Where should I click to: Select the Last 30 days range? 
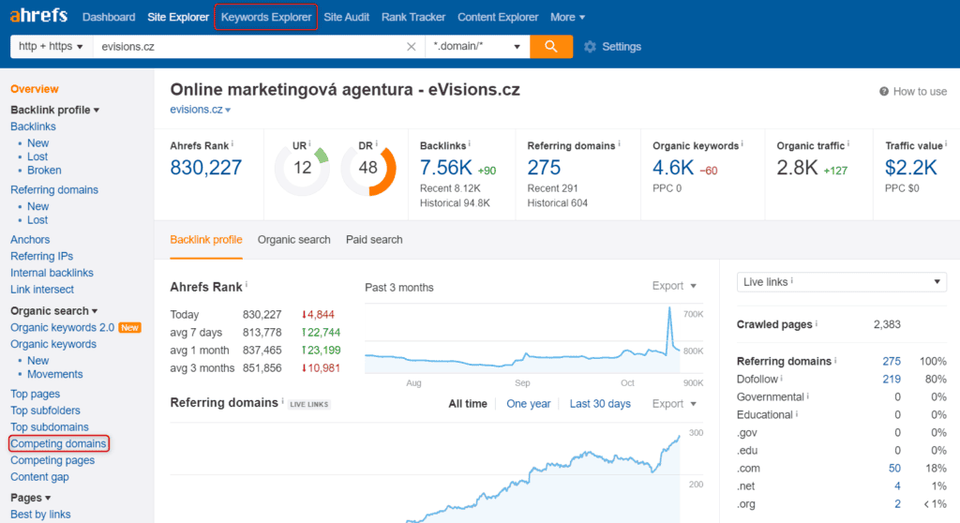[600, 404]
